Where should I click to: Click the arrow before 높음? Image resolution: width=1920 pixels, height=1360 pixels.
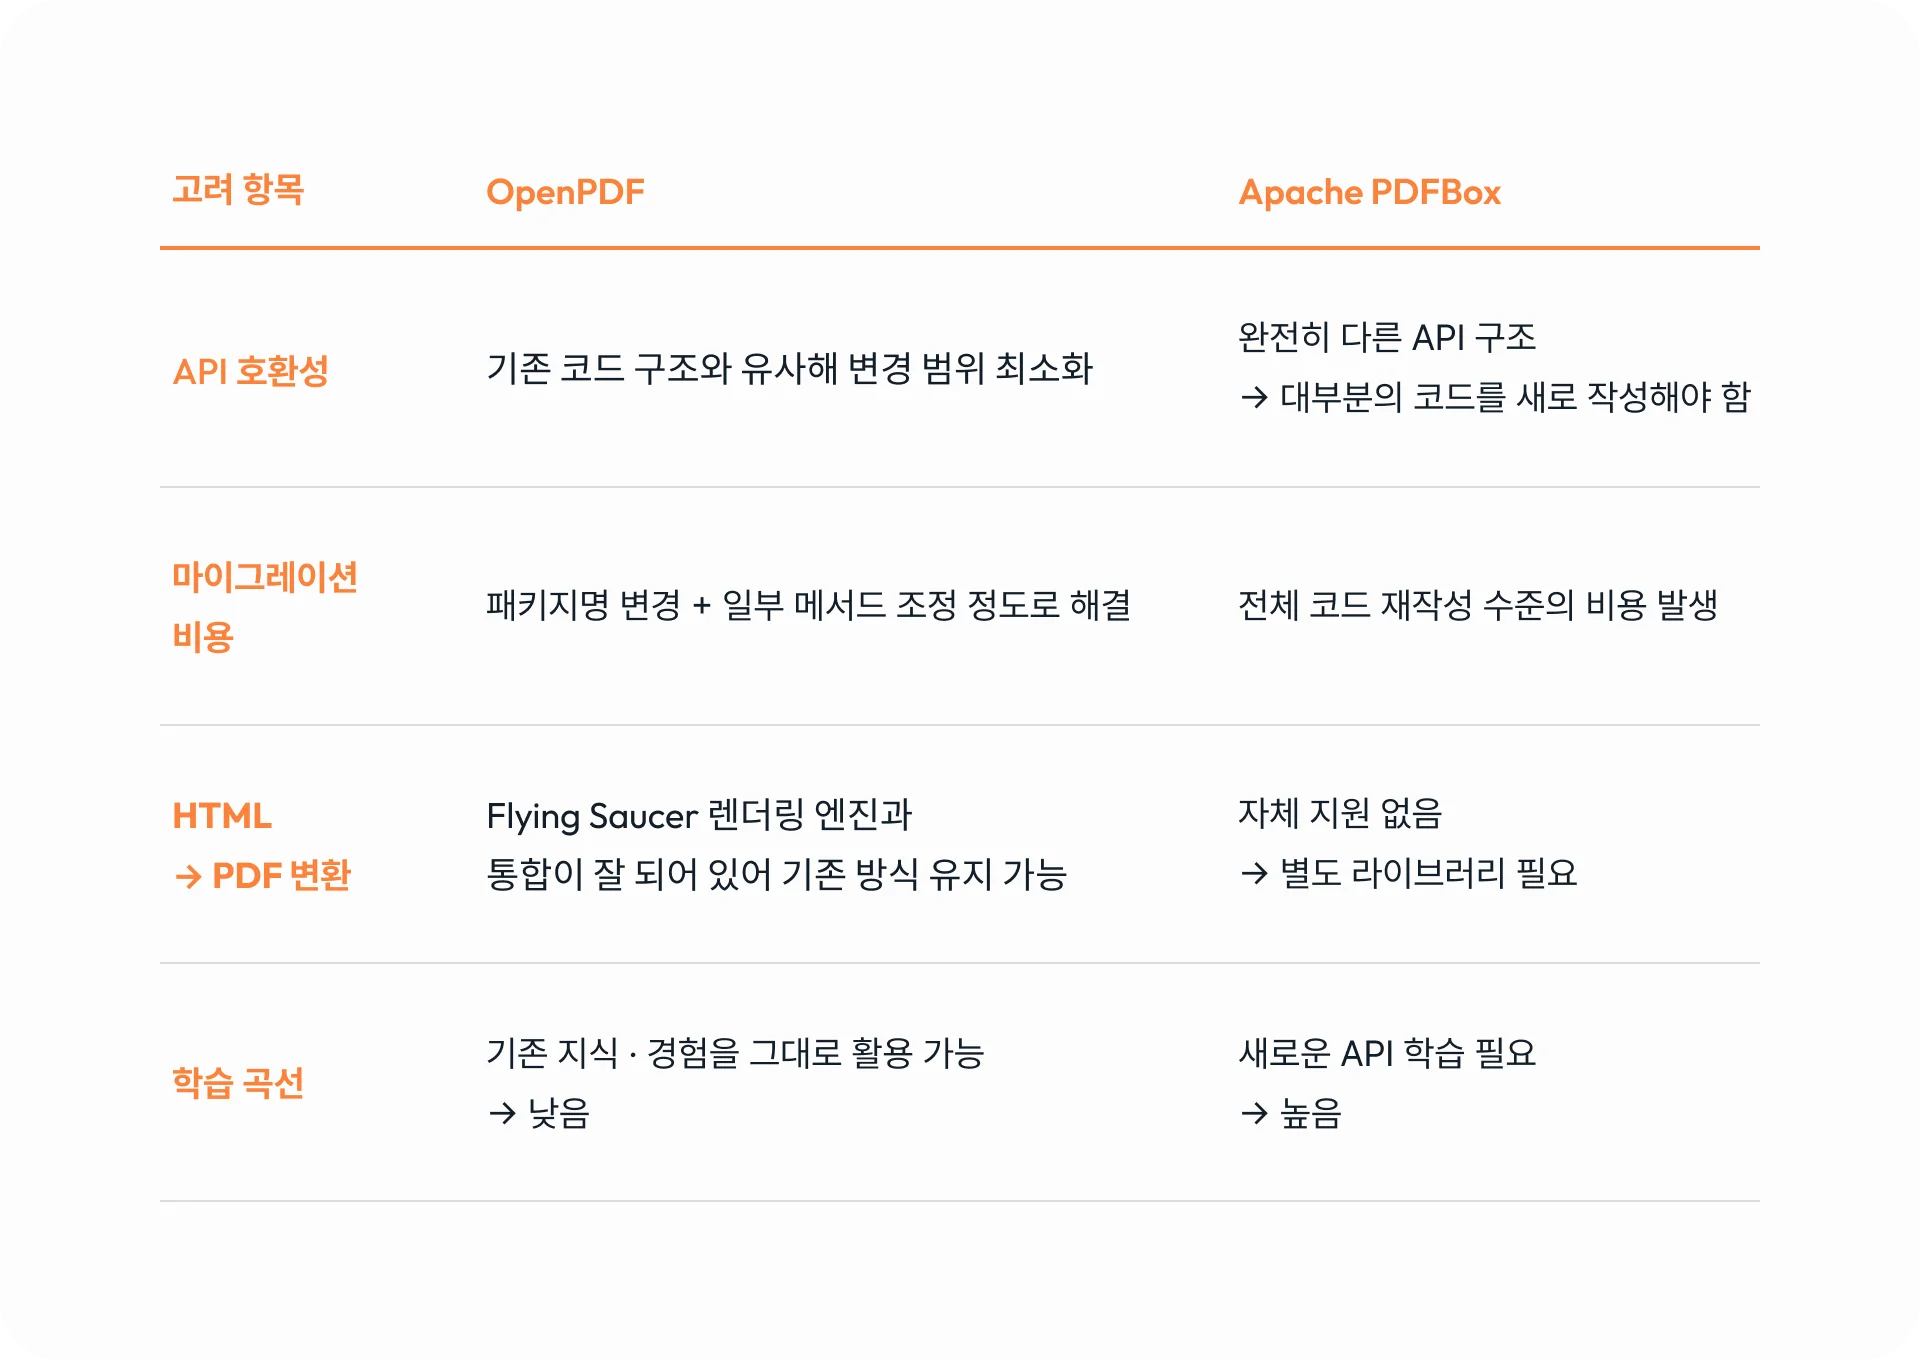pyautogui.click(x=1254, y=1113)
